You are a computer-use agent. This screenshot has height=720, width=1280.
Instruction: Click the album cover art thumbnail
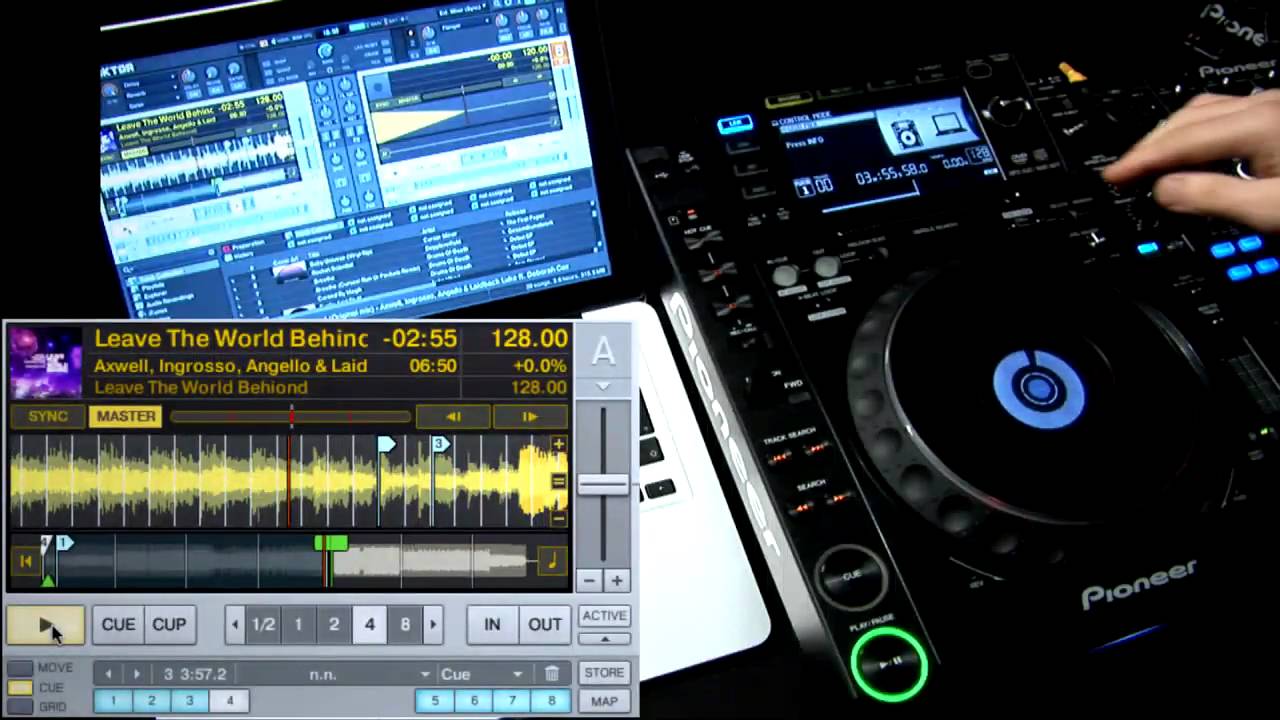click(45, 363)
